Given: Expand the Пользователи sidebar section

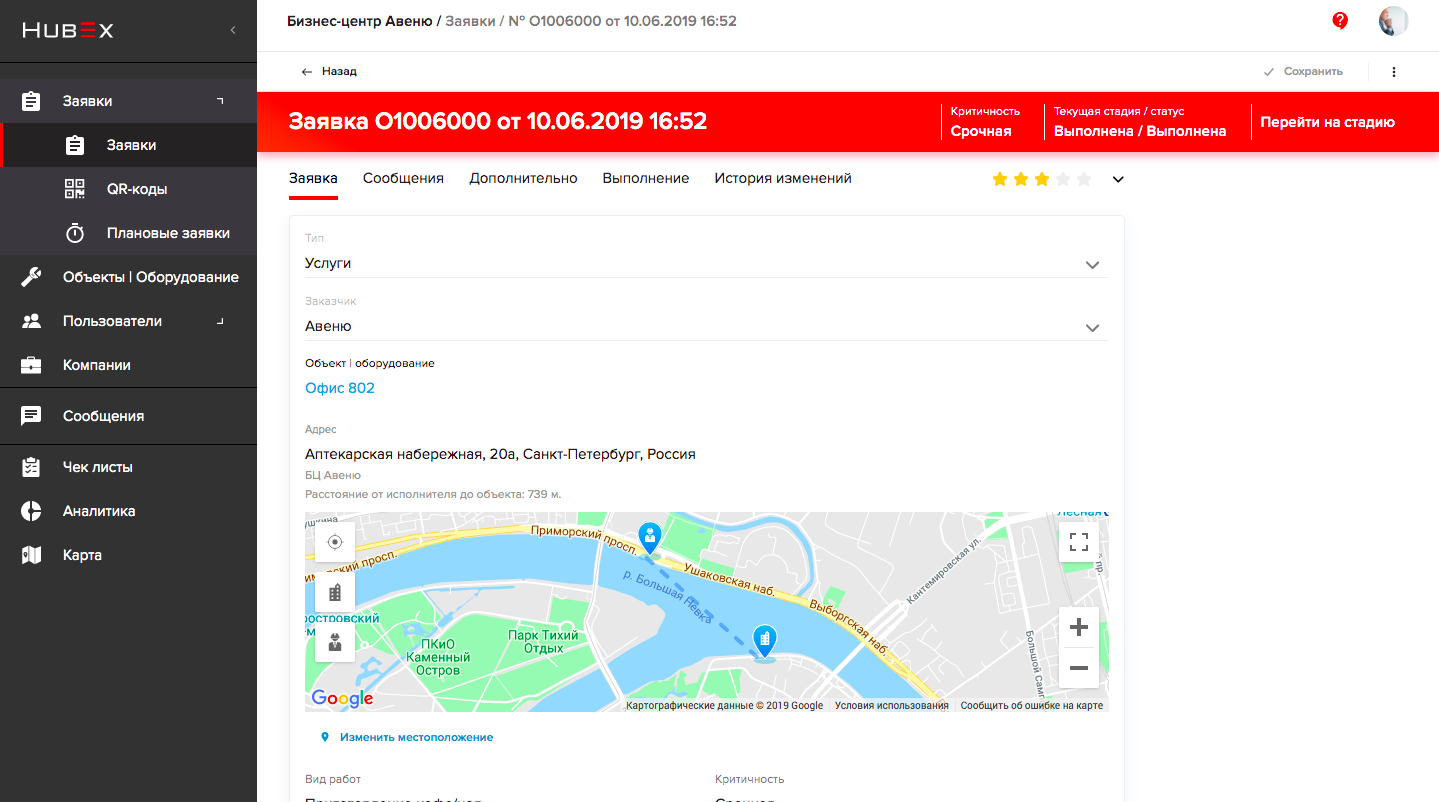Looking at the screenshot, I should [220, 321].
